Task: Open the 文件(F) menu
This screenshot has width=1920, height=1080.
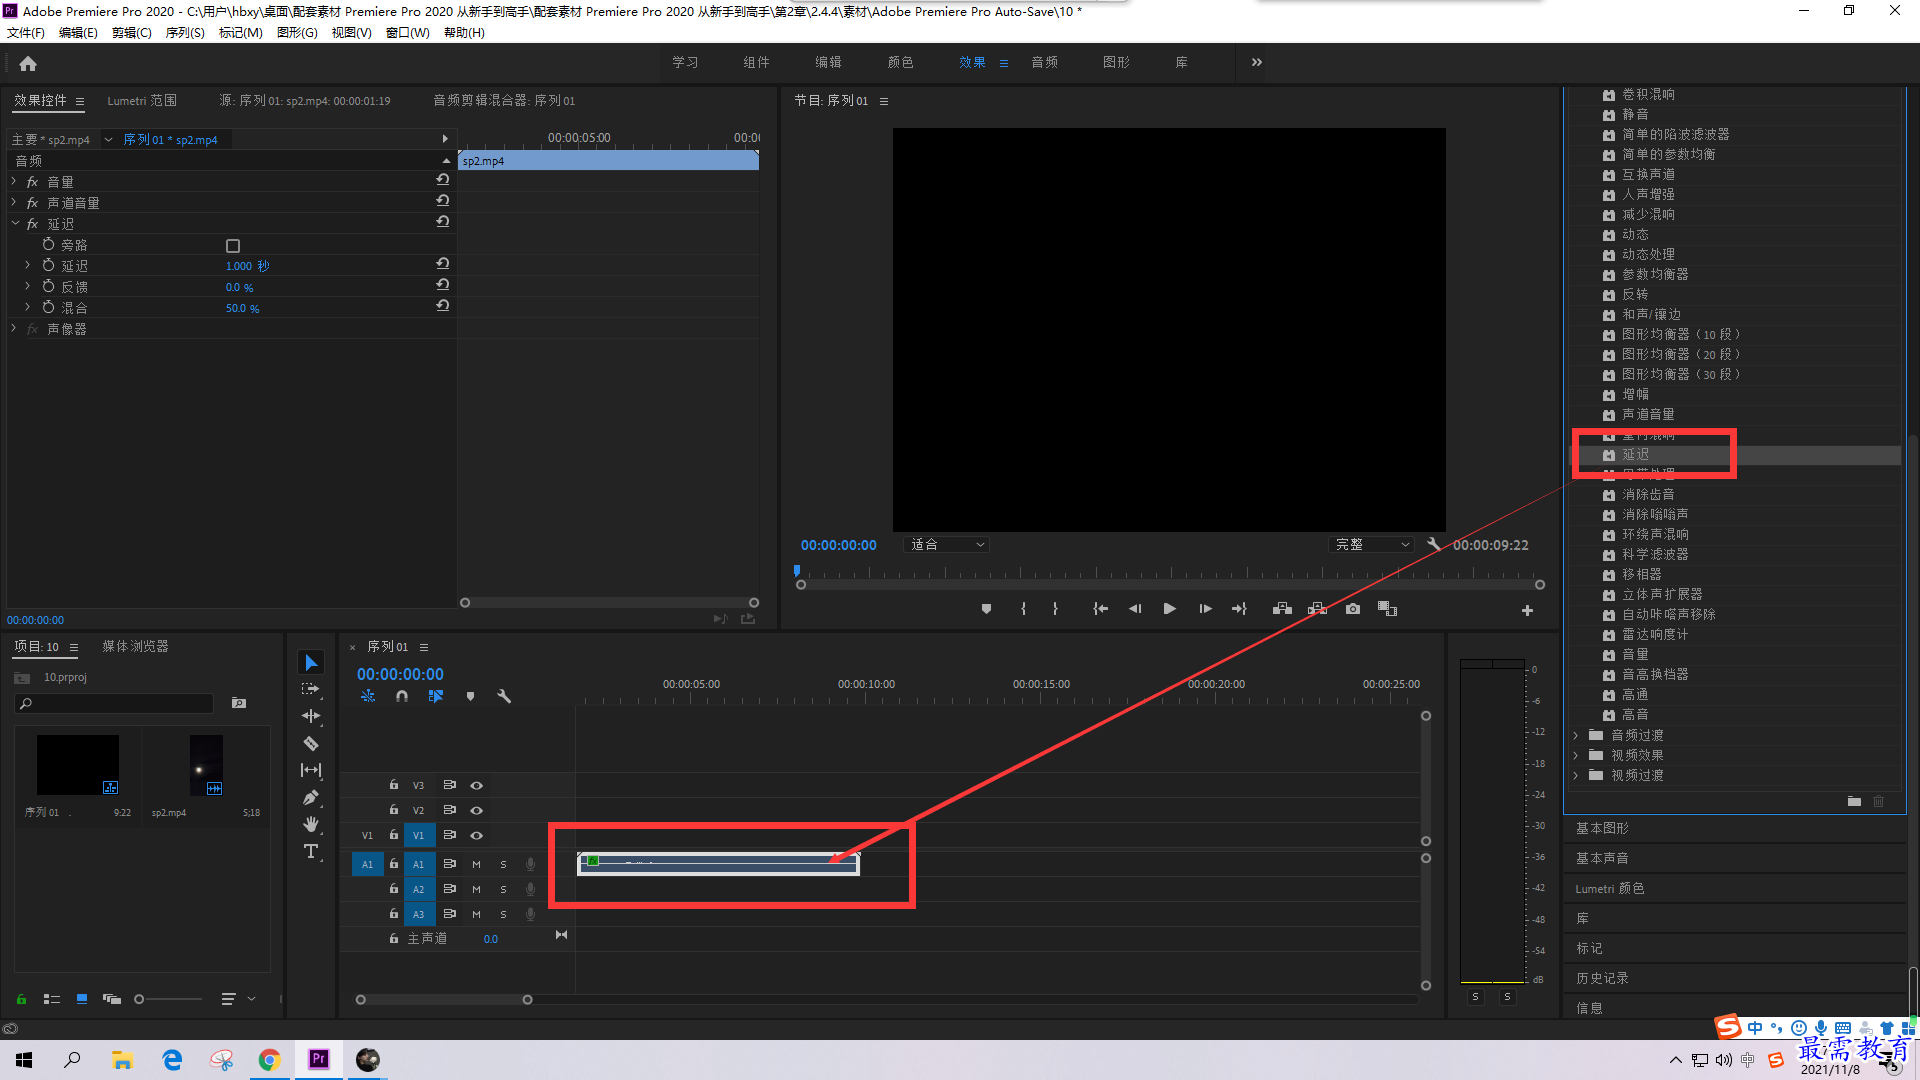Action: [x=26, y=33]
